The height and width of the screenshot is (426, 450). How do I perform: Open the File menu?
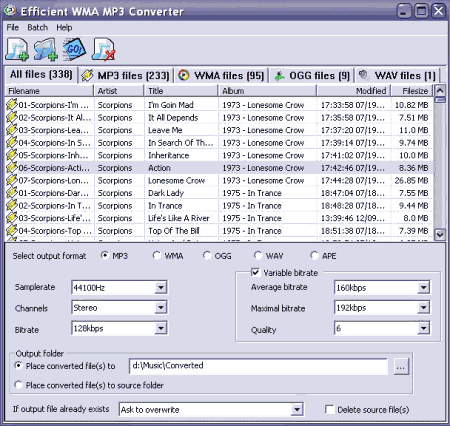tap(13, 27)
